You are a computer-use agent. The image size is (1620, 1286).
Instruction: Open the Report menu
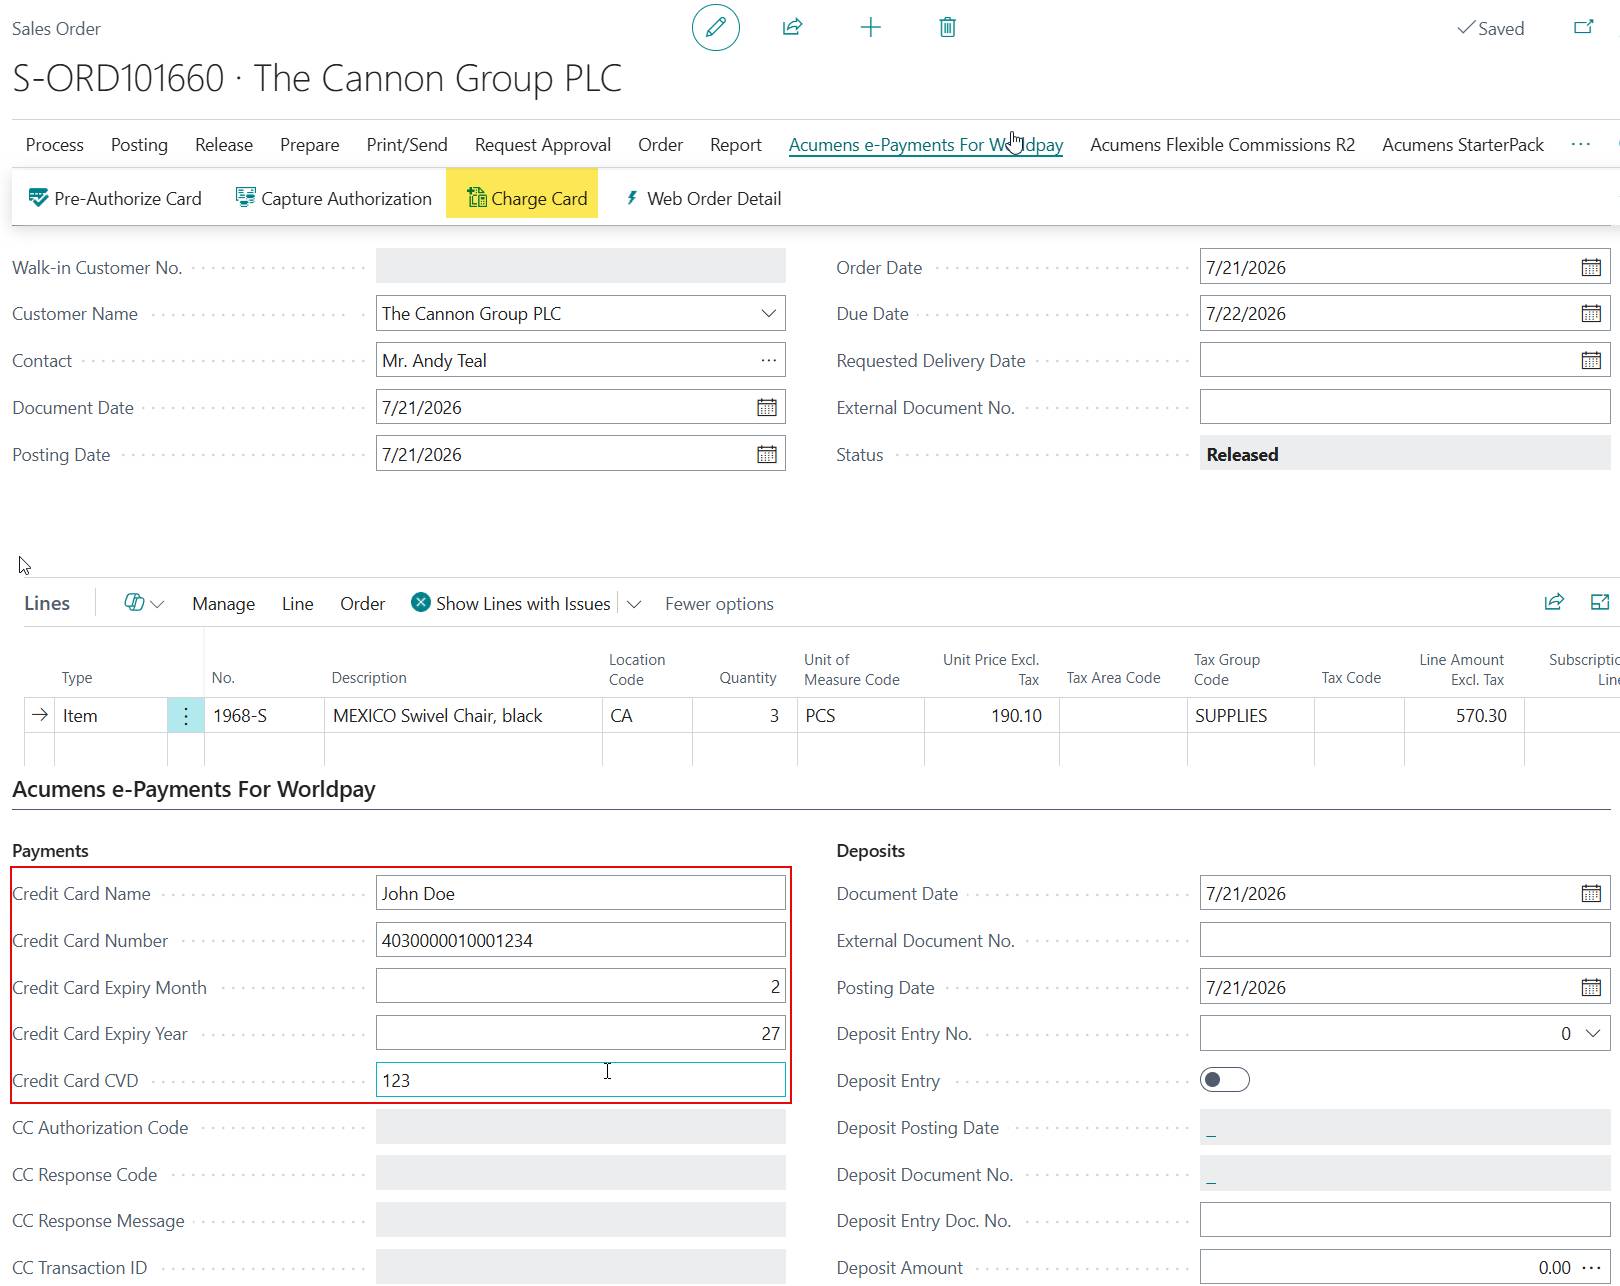[x=736, y=145]
